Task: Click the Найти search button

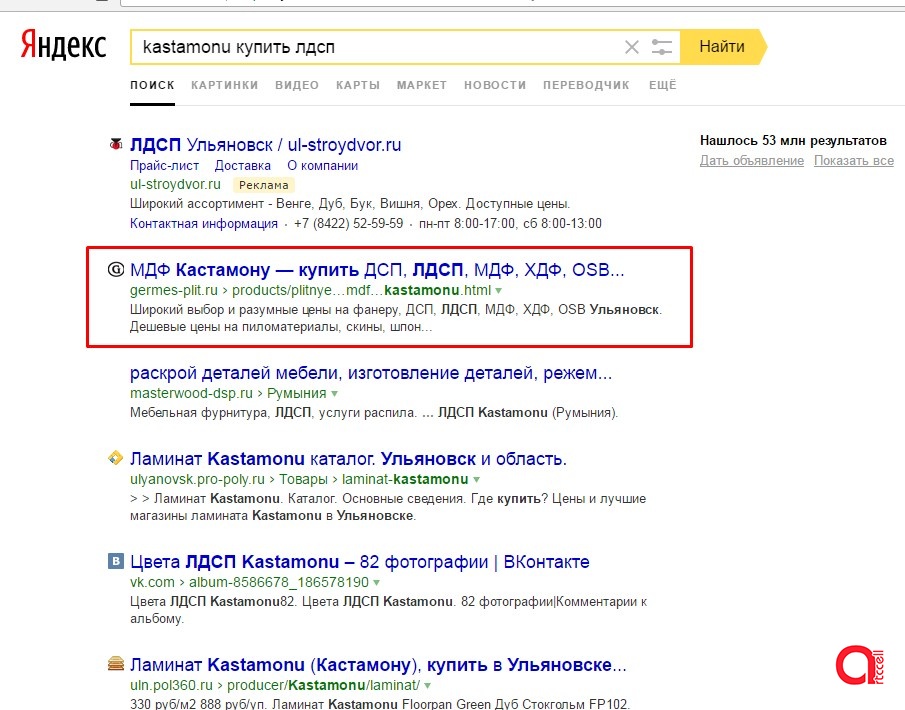Action: pyautogui.click(x=723, y=47)
